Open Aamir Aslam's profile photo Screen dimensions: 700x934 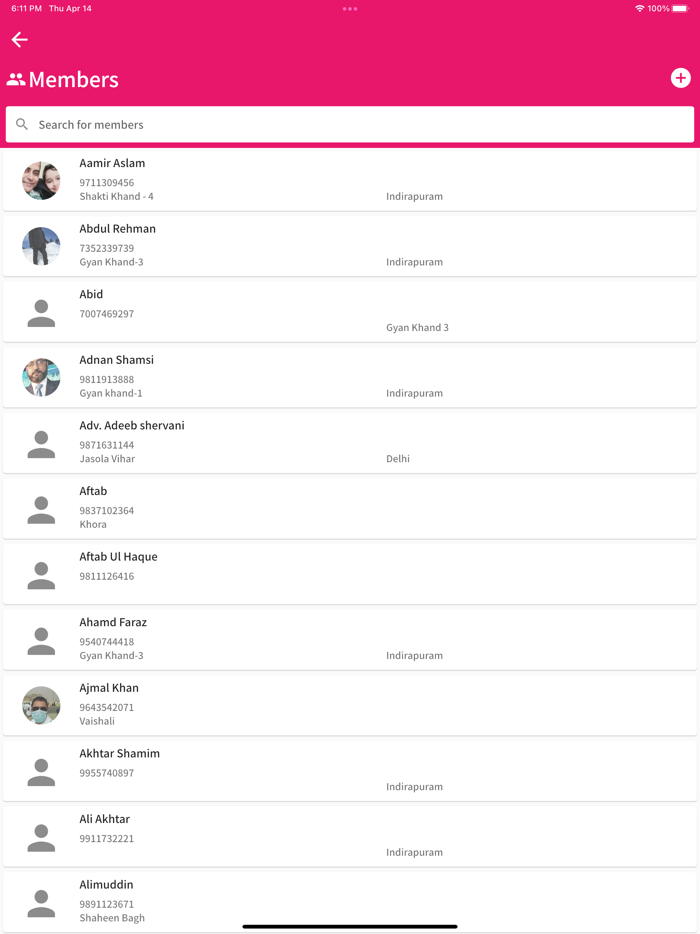click(x=41, y=181)
